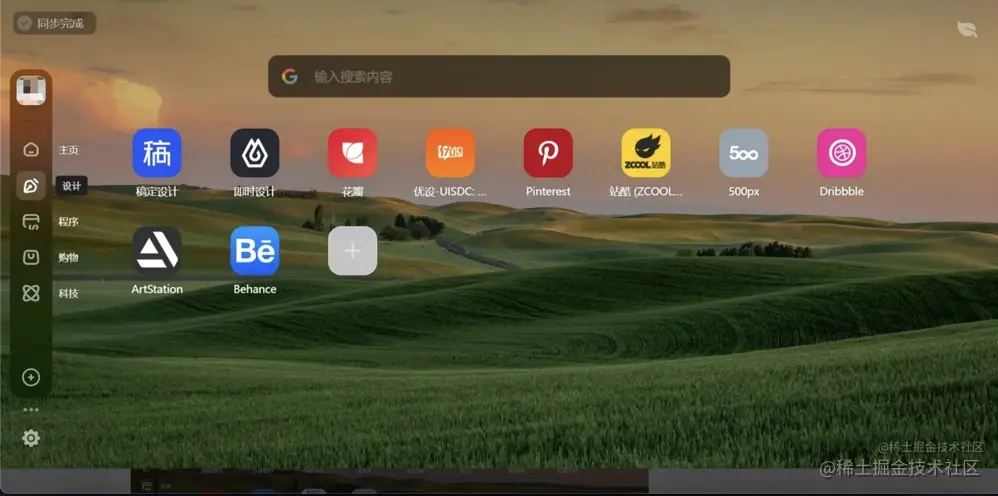Open the 即时设计 shortcut icon

coord(255,153)
